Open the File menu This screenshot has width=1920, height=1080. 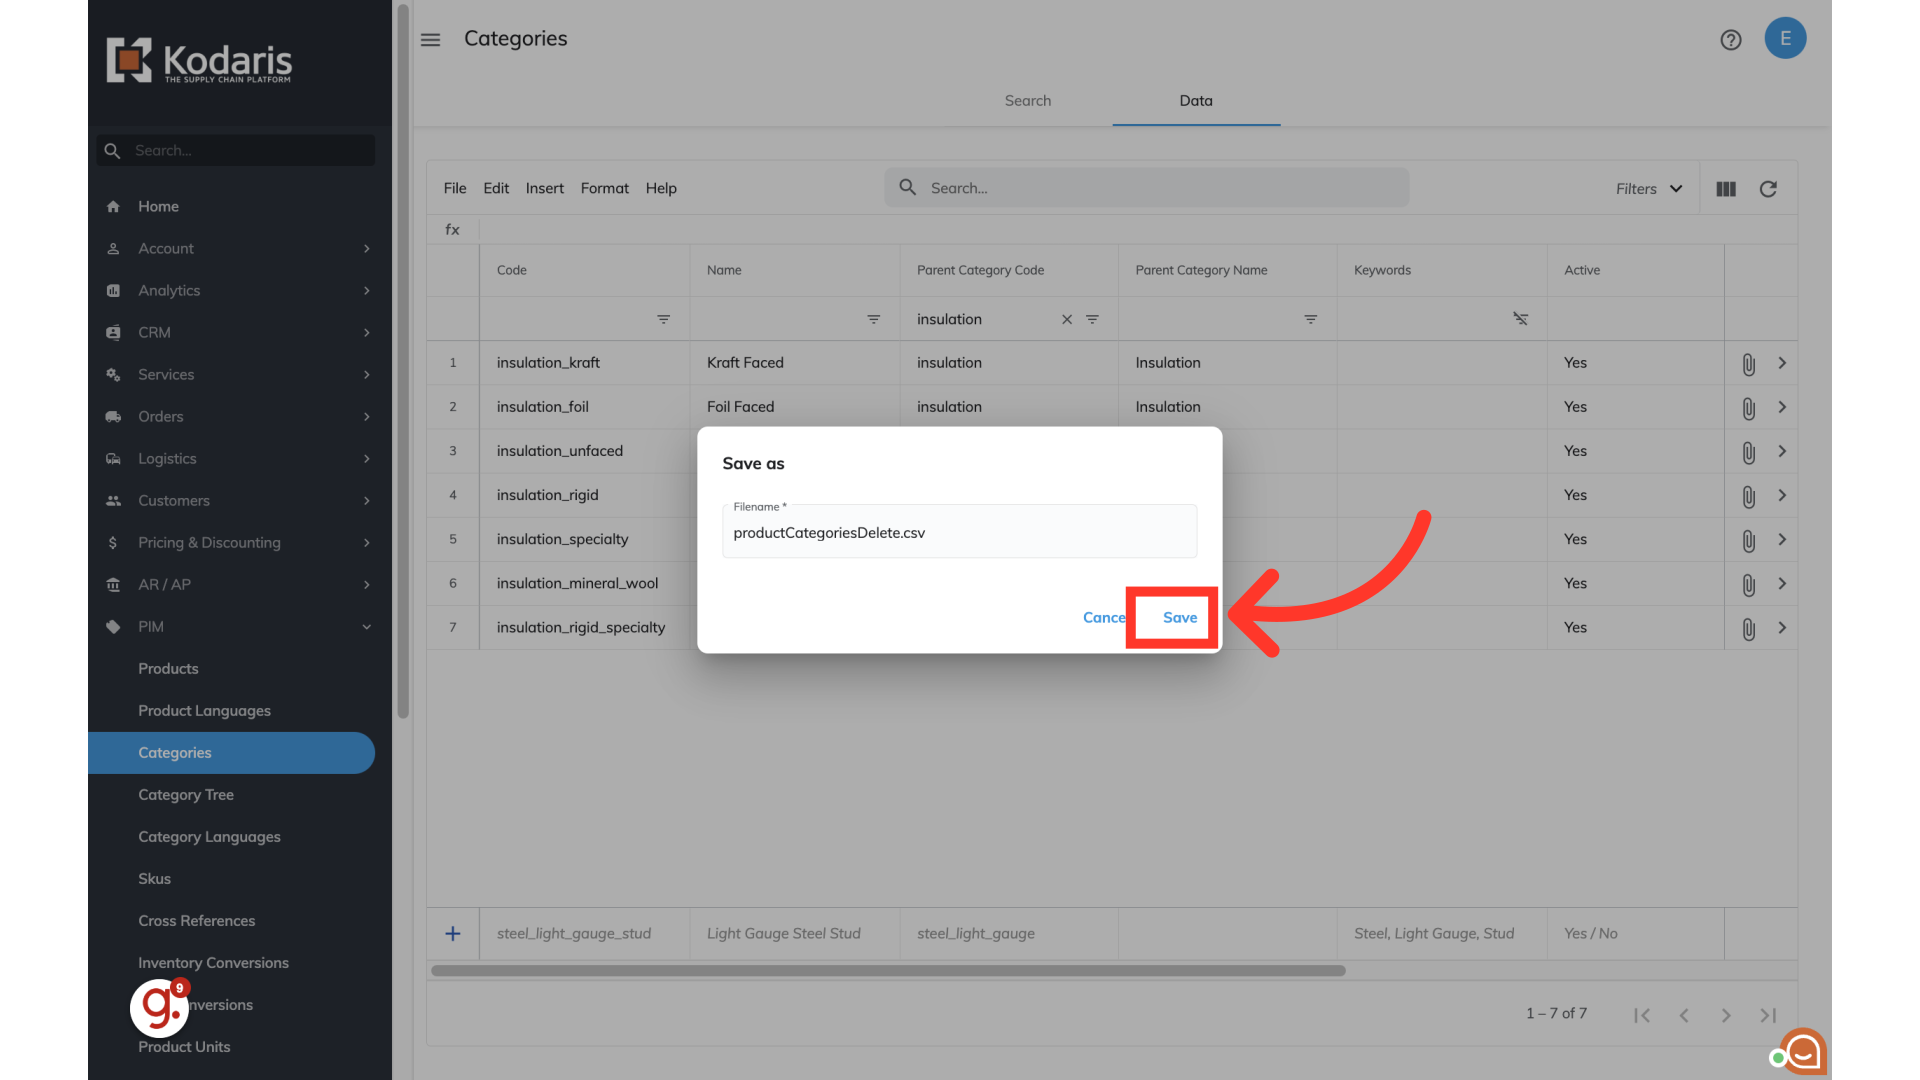pos(455,188)
